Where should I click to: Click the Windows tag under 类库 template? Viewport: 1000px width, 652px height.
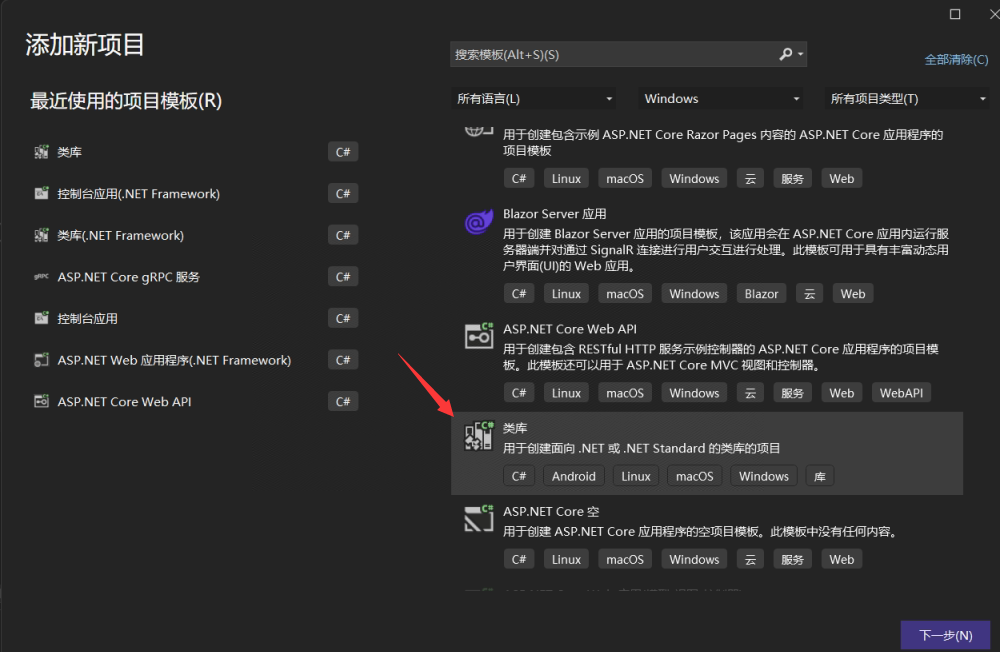(763, 476)
